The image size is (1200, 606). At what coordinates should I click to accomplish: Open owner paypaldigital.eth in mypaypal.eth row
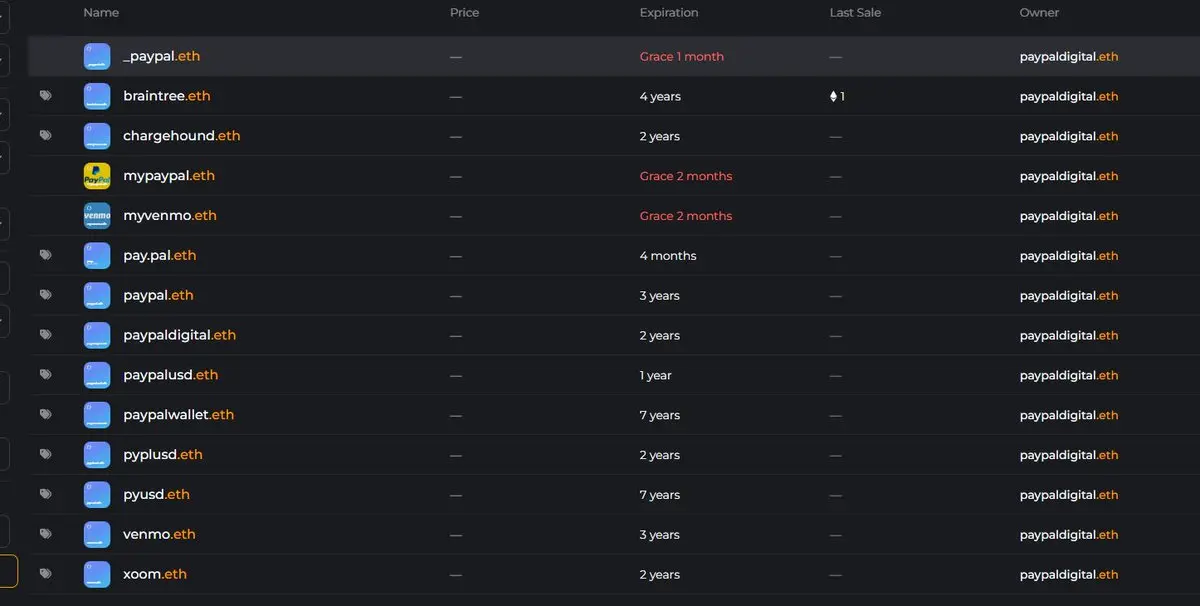click(1069, 176)
